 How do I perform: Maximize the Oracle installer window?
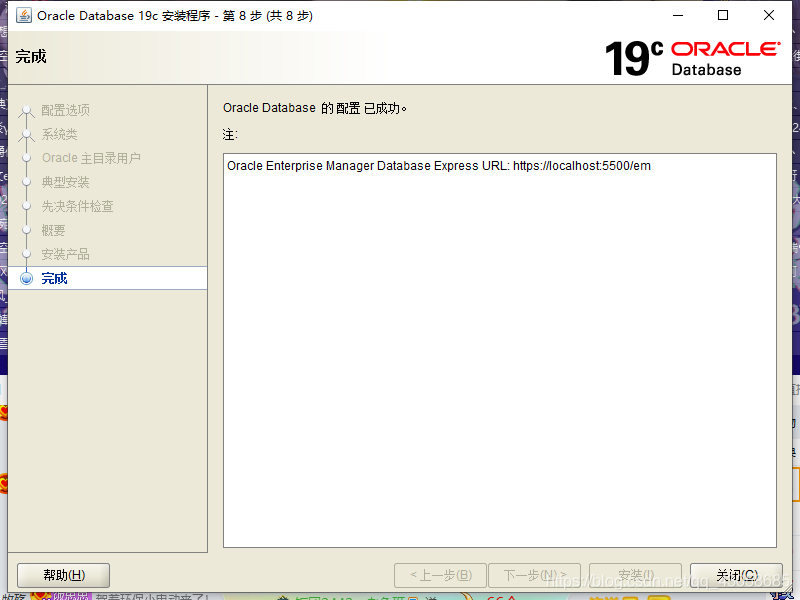(x=723, y=15)
